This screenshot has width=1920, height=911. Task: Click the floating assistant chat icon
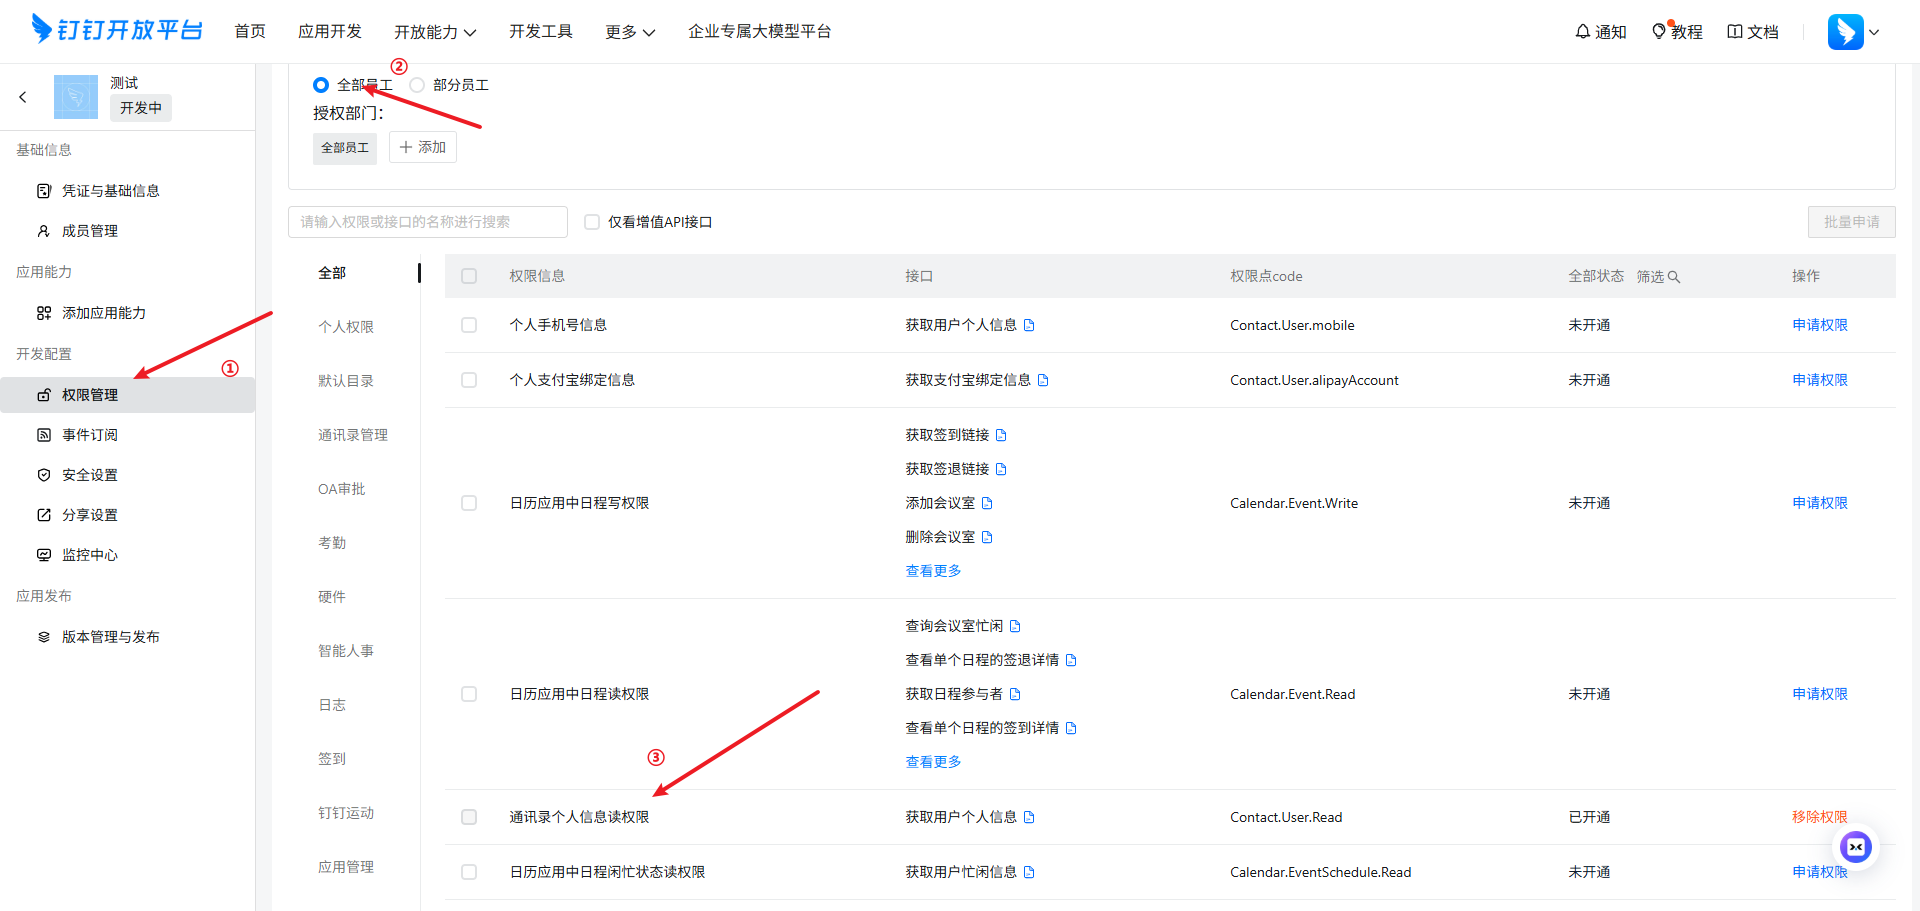tap(1856, 847)
